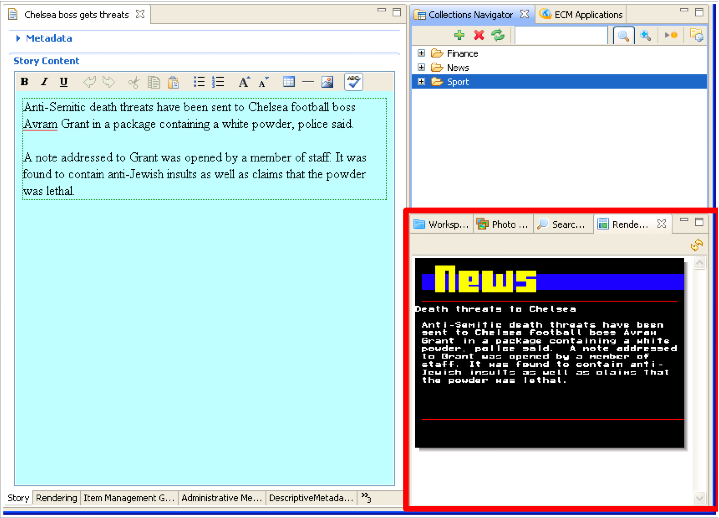Click the folder link icon in navigator toolbar
719x518 pixels.
[697, 35]
